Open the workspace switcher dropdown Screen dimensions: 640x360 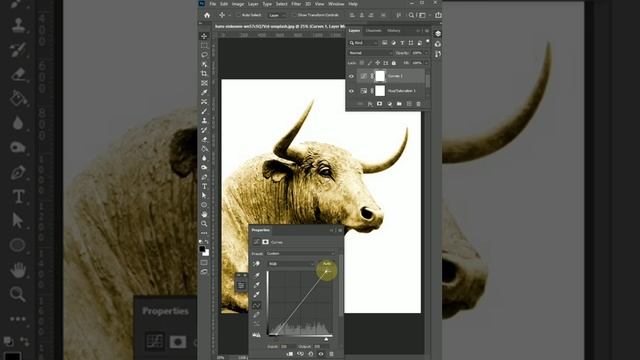[x=423, y=15]
